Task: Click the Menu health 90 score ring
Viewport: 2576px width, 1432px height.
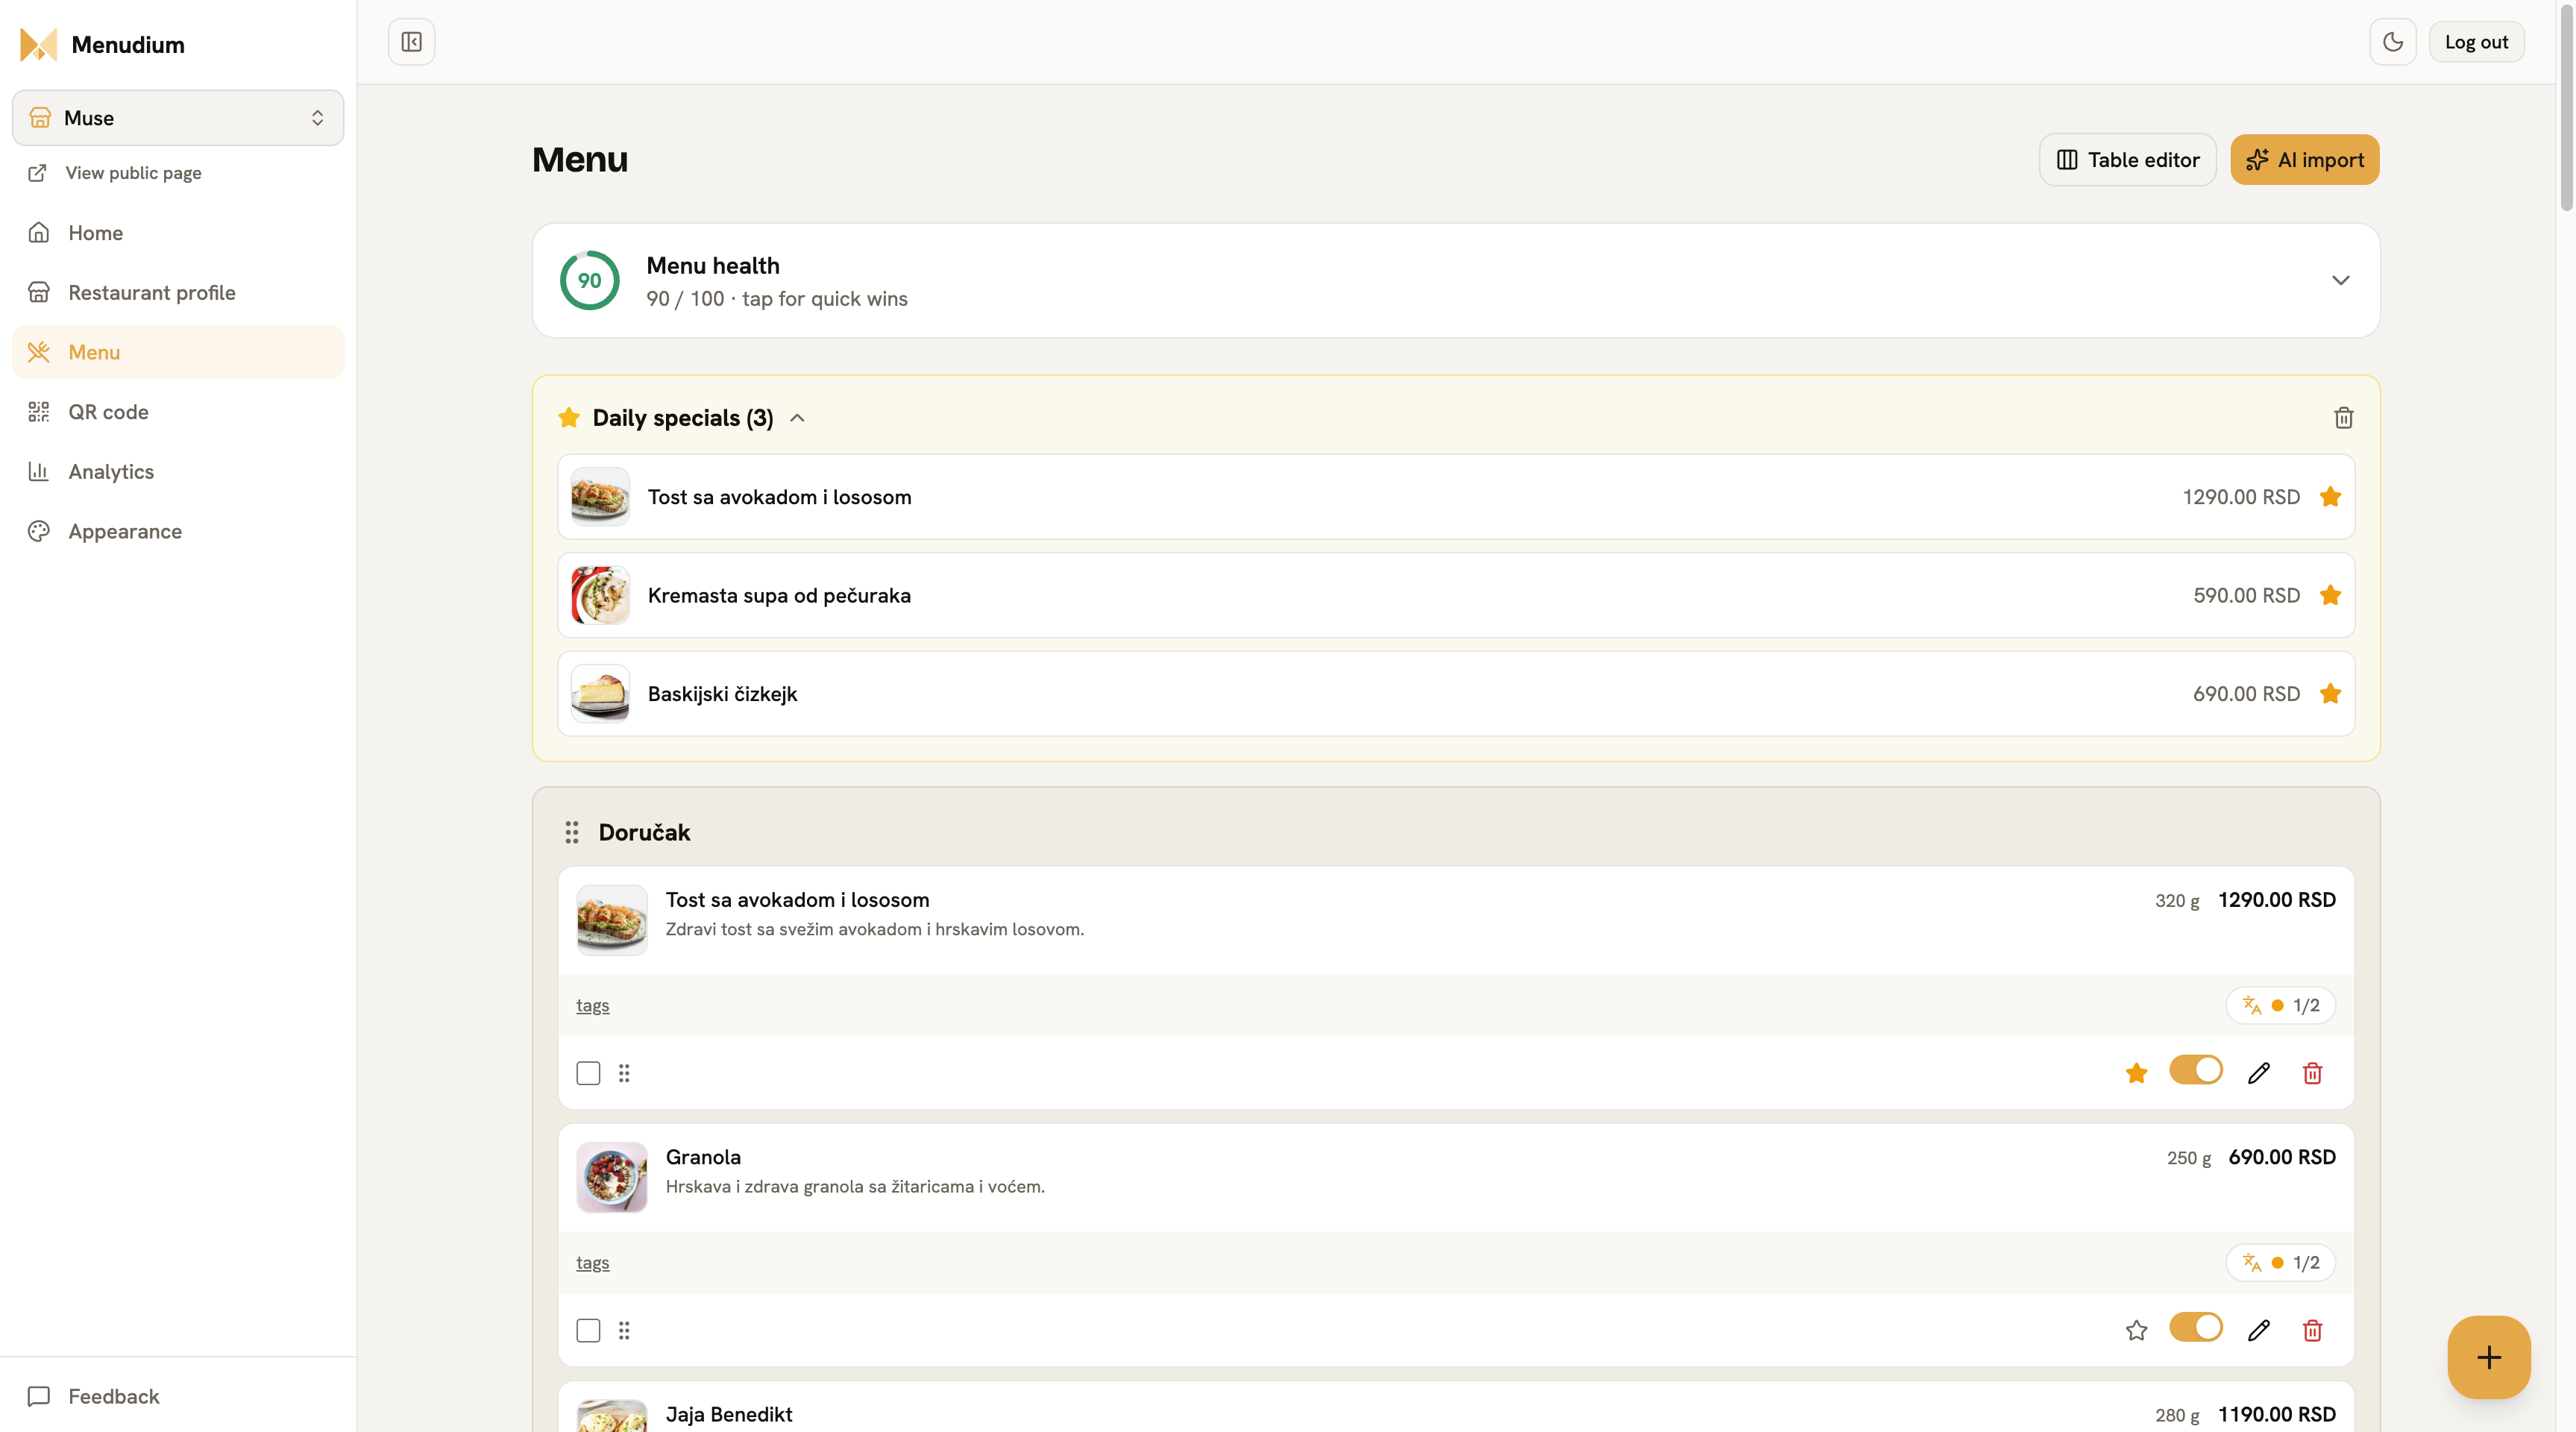Action: point(589,280)
